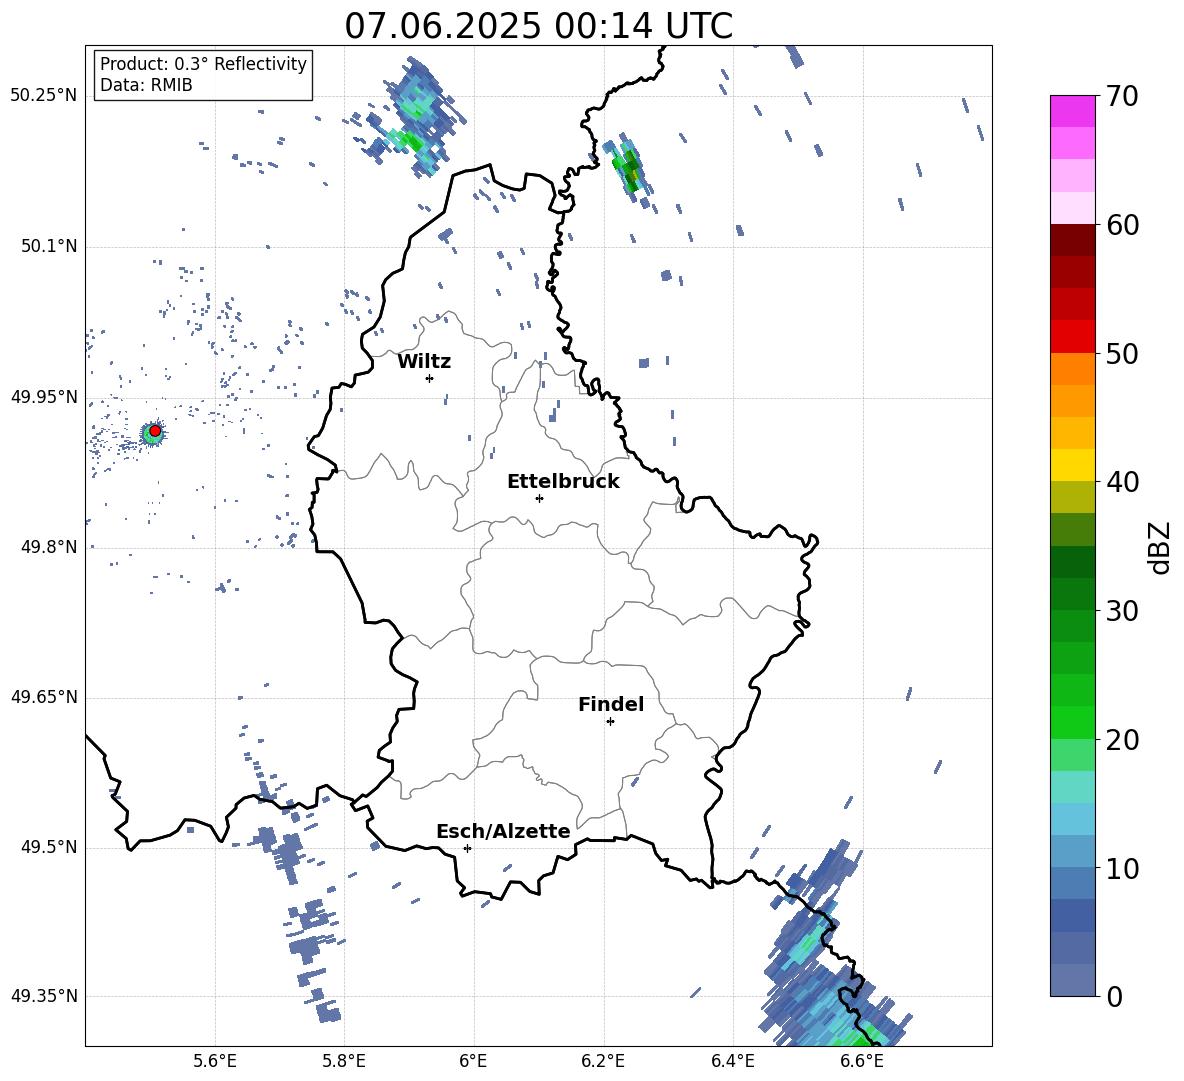Click the 49.95°N latitude label

pyautogui.click(x=44, y=397)
